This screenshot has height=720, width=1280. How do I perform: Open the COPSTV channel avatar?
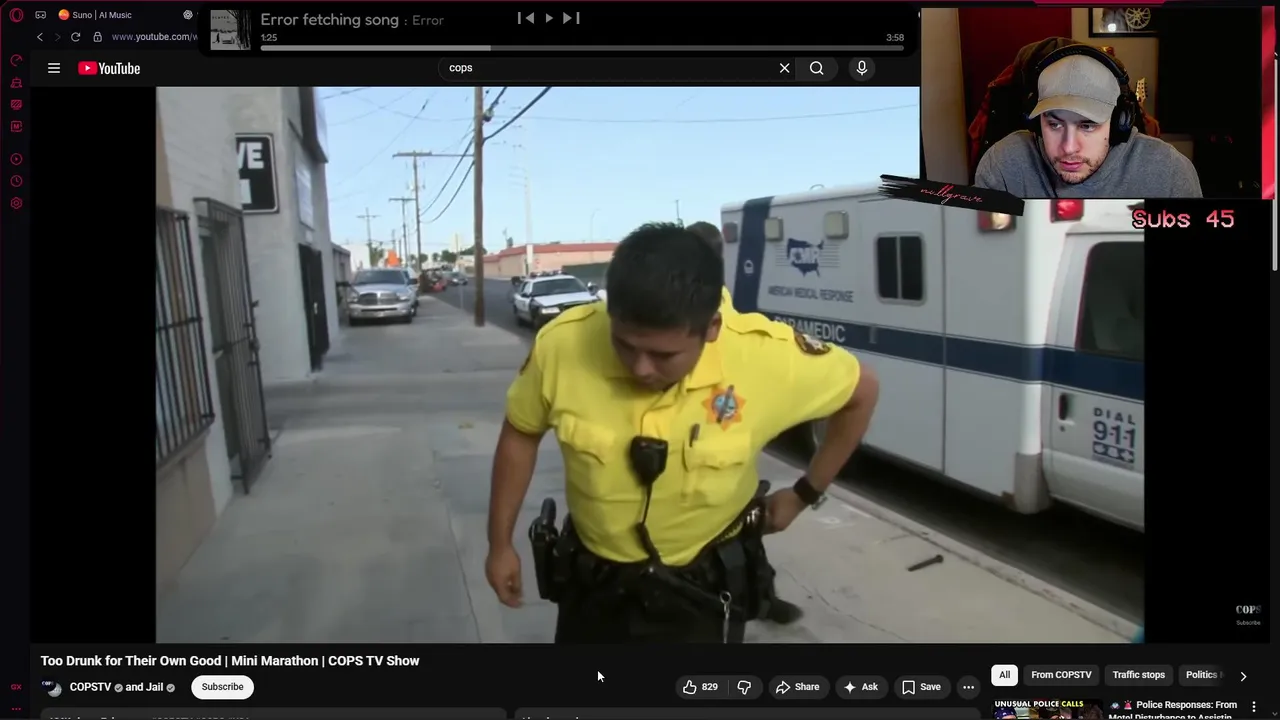pos(51,687)
